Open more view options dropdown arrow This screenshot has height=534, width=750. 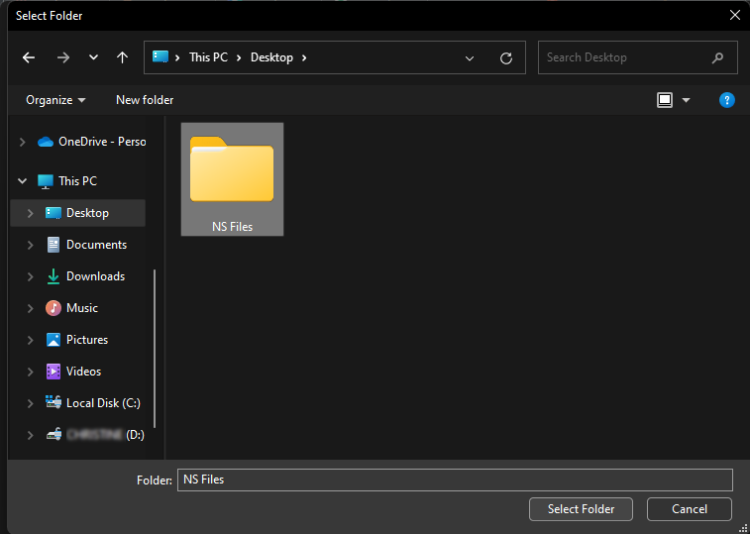[x=686, y=100]
